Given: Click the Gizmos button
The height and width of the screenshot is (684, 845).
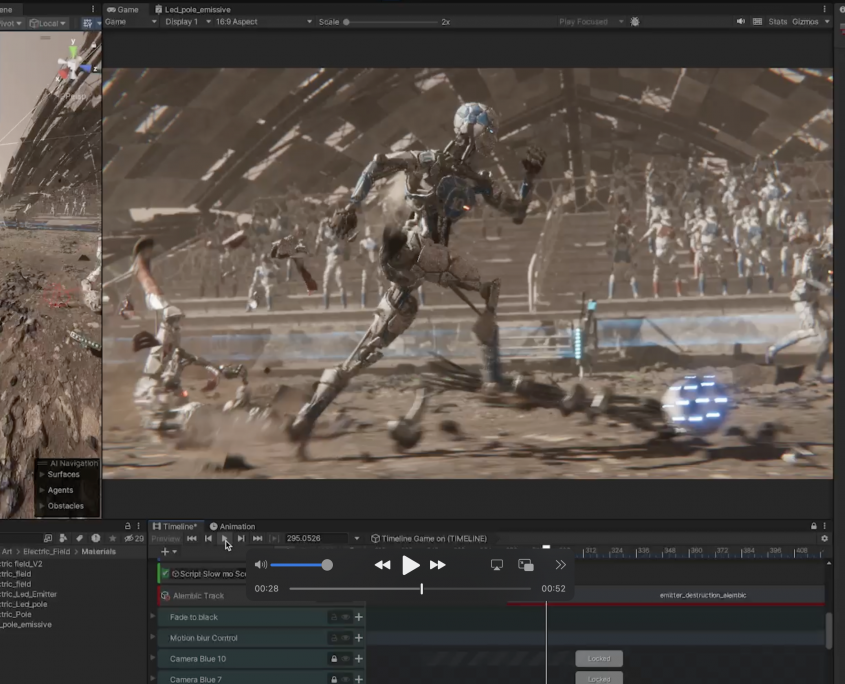Looking at the screenshot, I should click(806, 21).
